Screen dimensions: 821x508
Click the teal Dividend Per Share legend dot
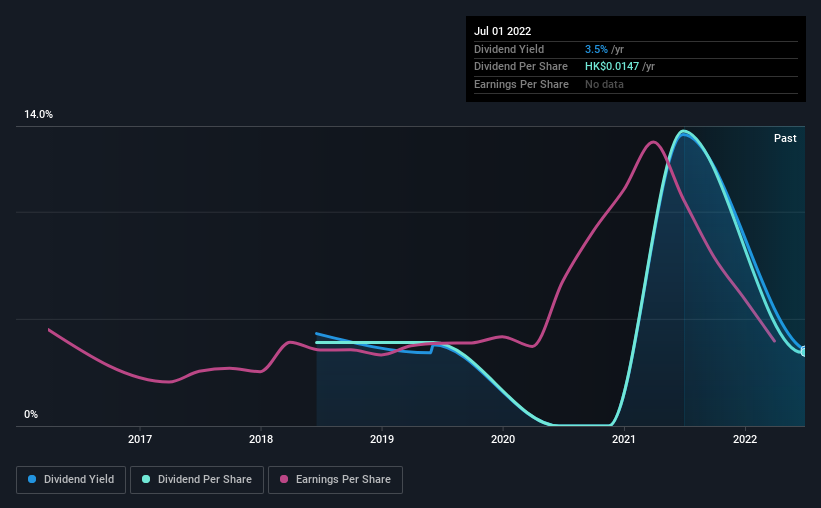[x=146, y=479]
